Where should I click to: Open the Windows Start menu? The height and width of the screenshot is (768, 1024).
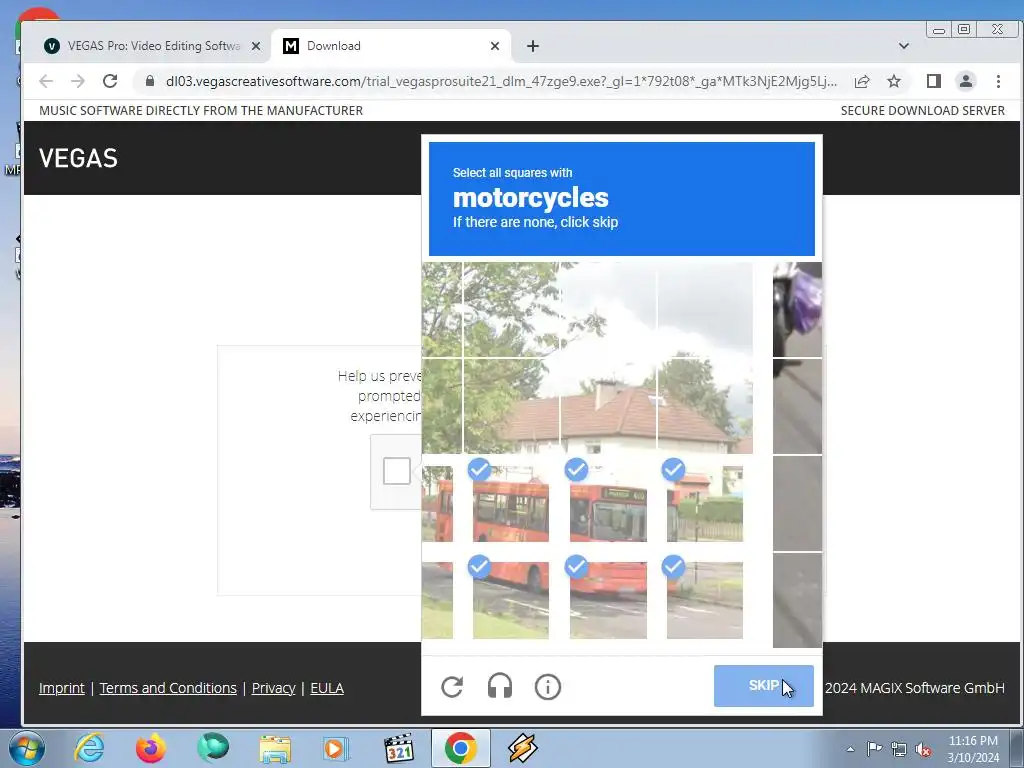coord(27,748)
